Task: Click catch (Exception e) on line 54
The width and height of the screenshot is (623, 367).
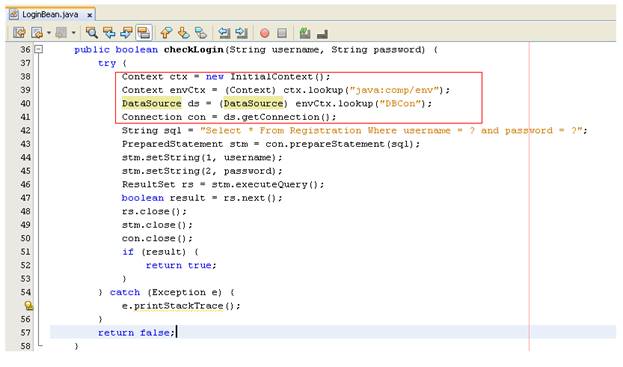Action: [166, 292]
